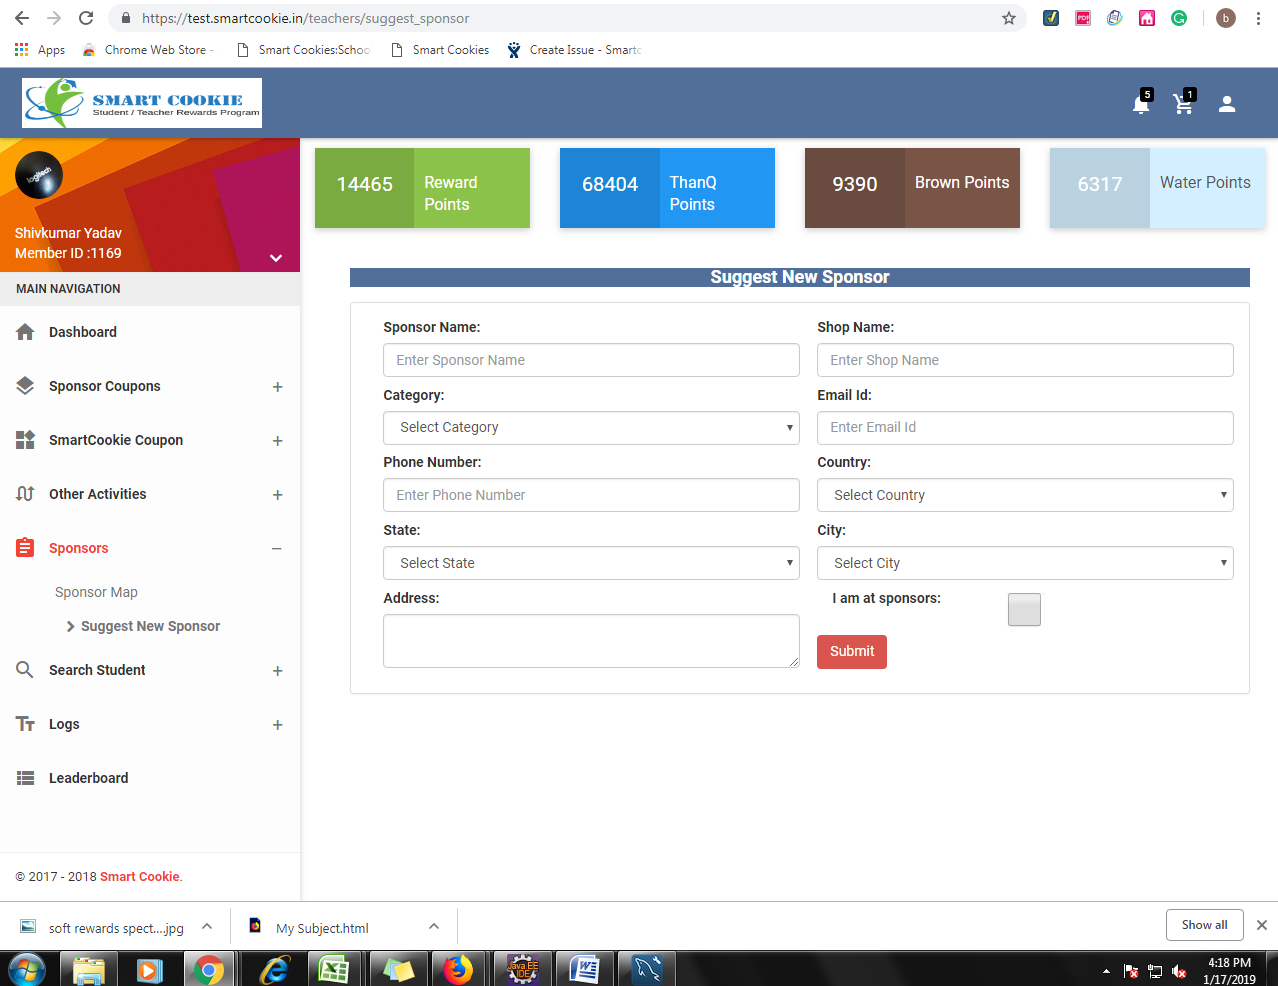Screen dimensions: 1278x986
Task: Open the shopping cart icon
Action: click(1183, 104)
